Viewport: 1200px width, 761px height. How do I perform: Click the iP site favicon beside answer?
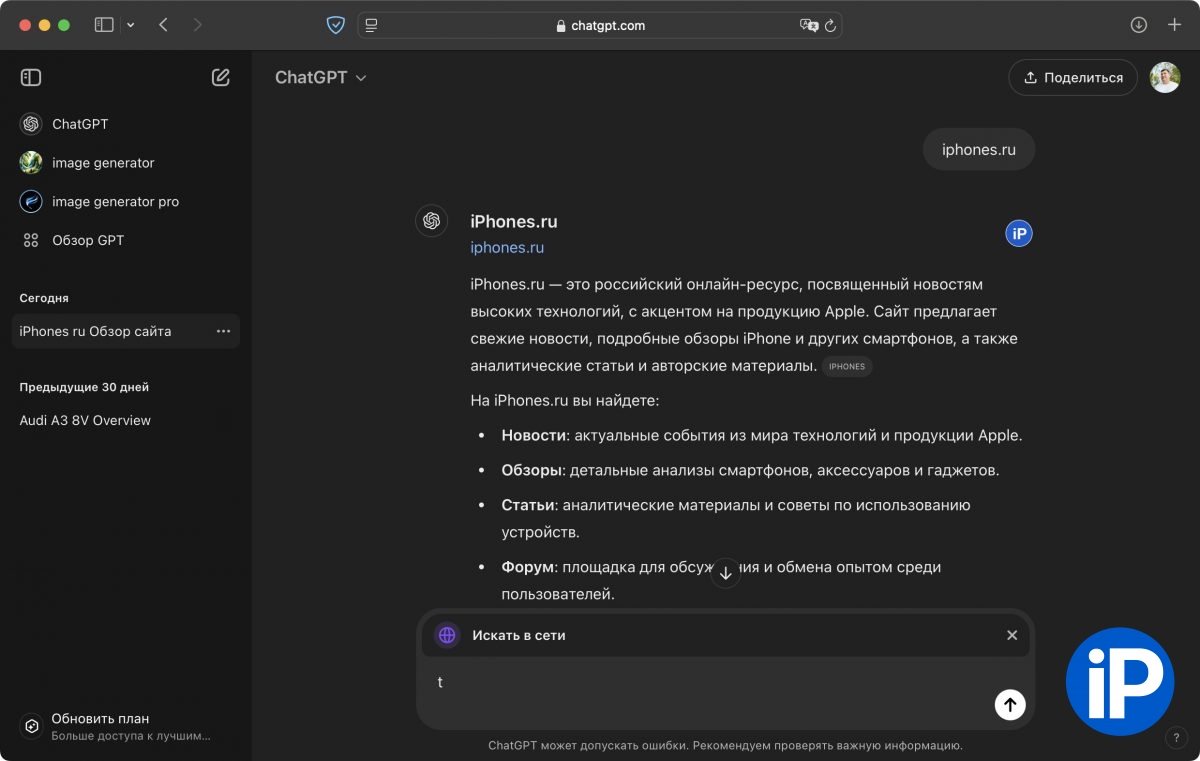click(1018, 234)
